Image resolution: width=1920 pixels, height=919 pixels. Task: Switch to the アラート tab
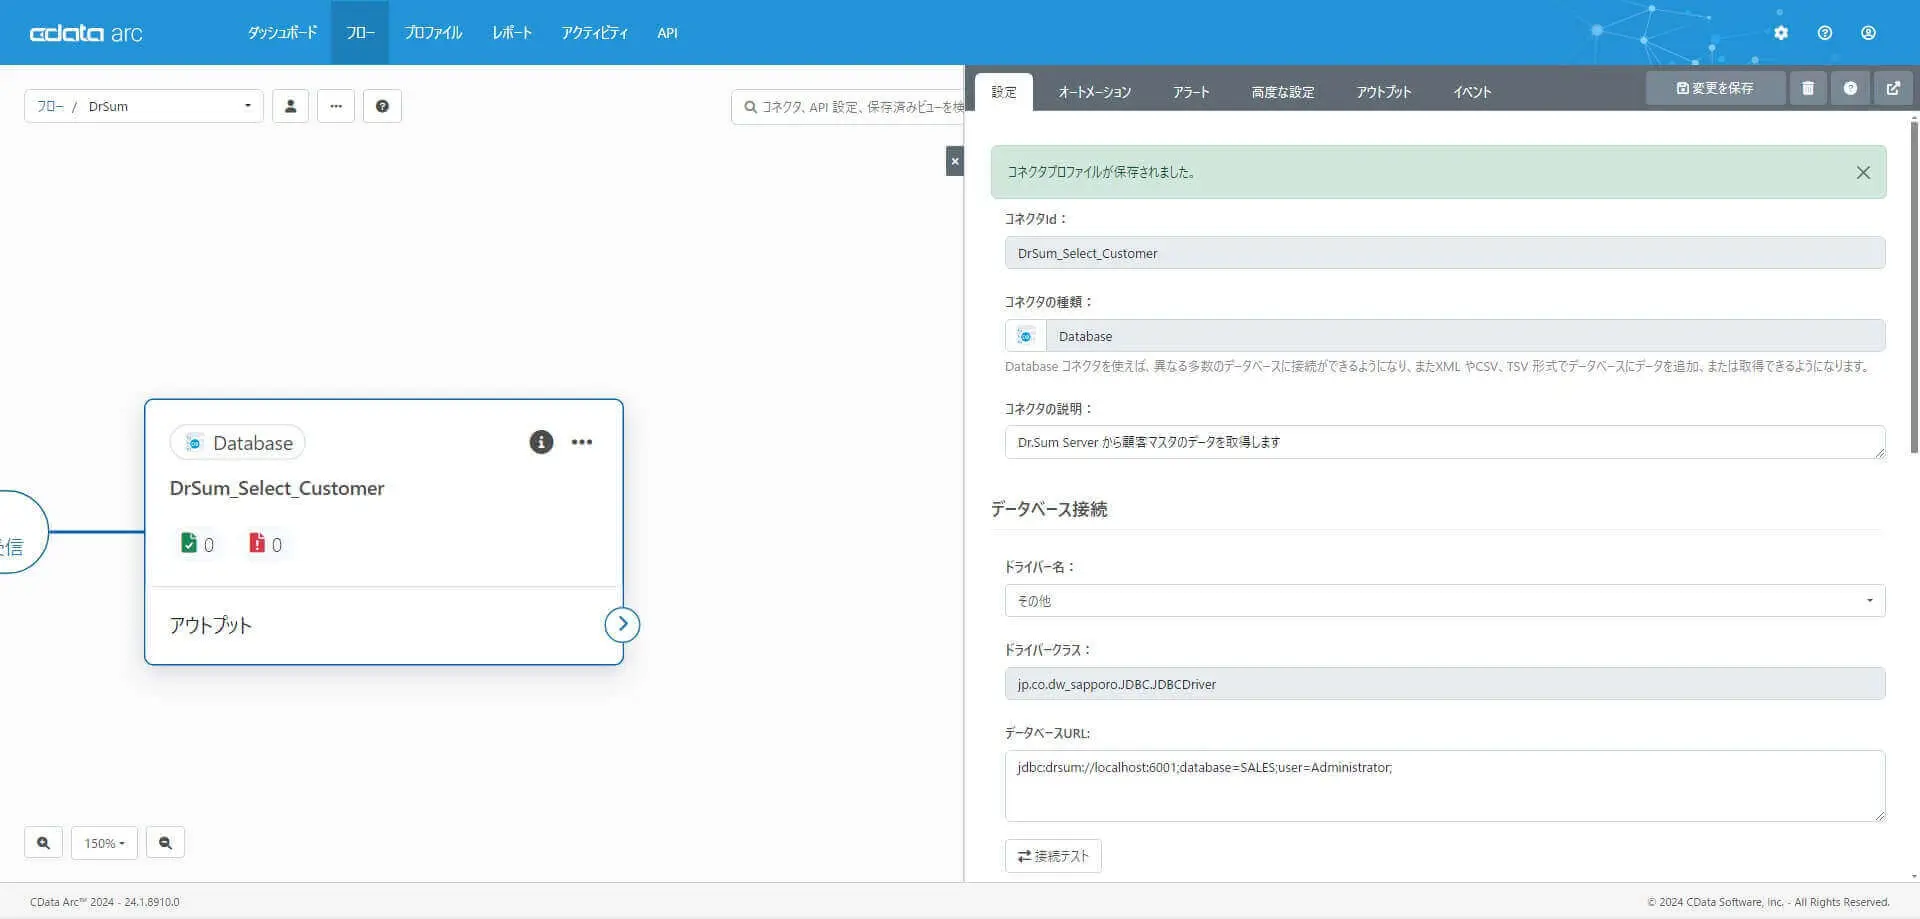point(1191,92)
